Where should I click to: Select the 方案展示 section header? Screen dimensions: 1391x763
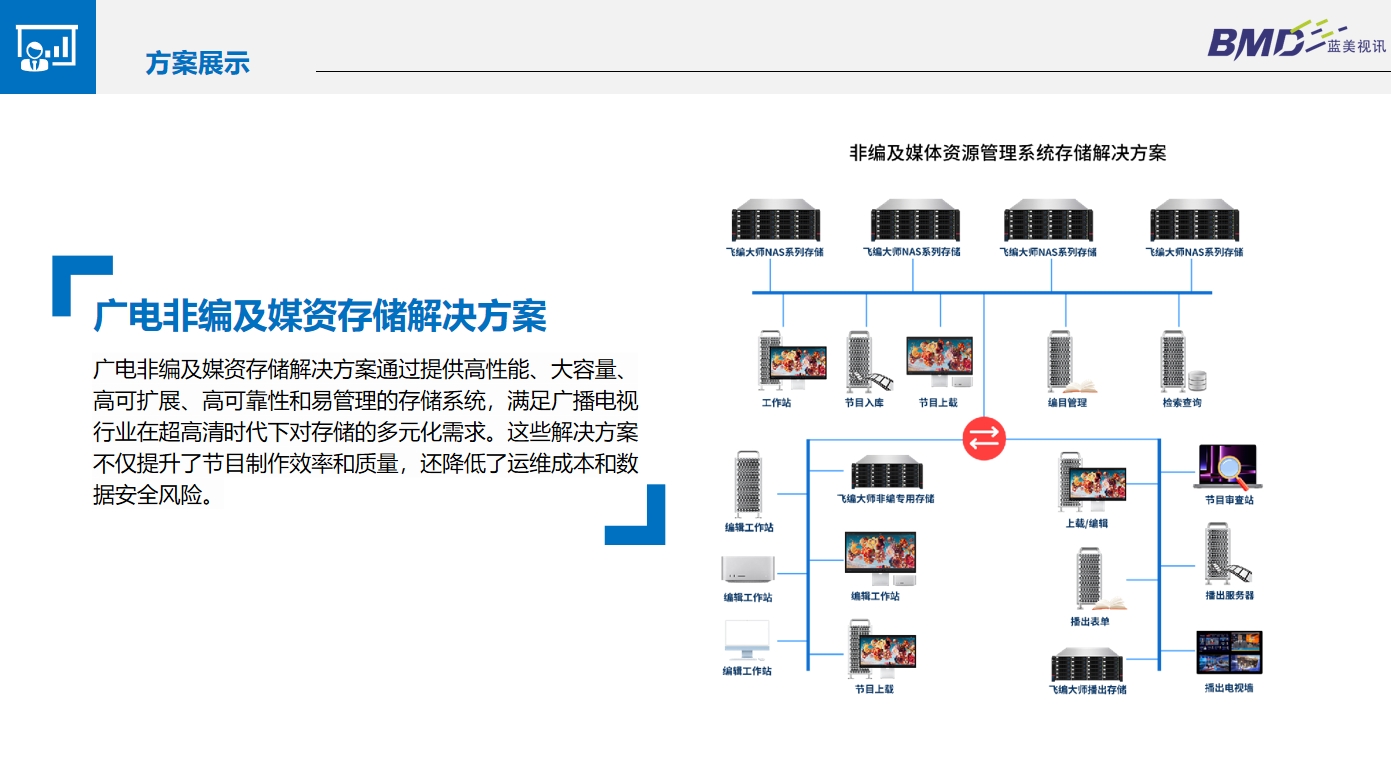pyautogui.click(x=197, y=62)
